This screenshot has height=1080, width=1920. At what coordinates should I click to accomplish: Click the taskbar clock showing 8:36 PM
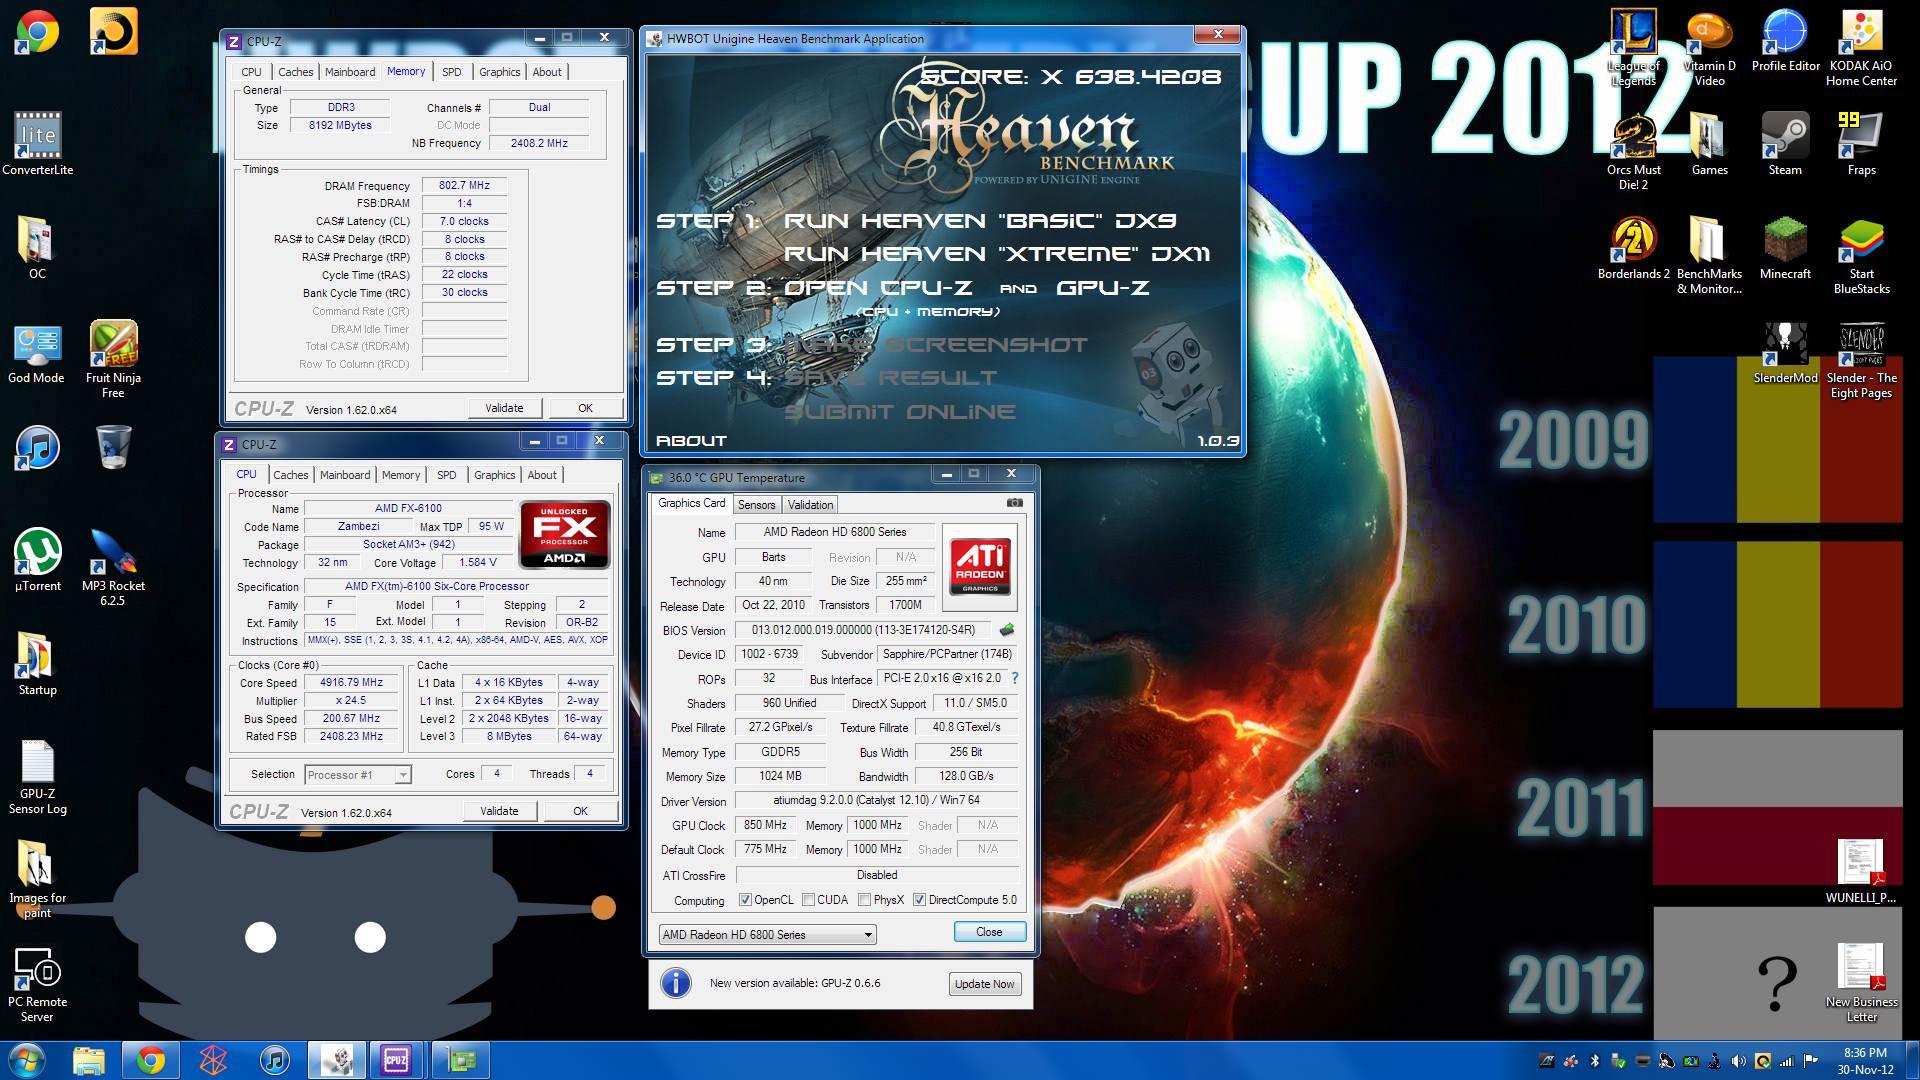1864,1060
